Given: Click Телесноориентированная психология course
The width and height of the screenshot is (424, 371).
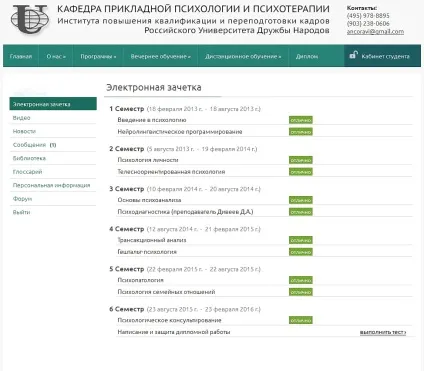Looking at the screenshot, I should [x=171, y=172].
